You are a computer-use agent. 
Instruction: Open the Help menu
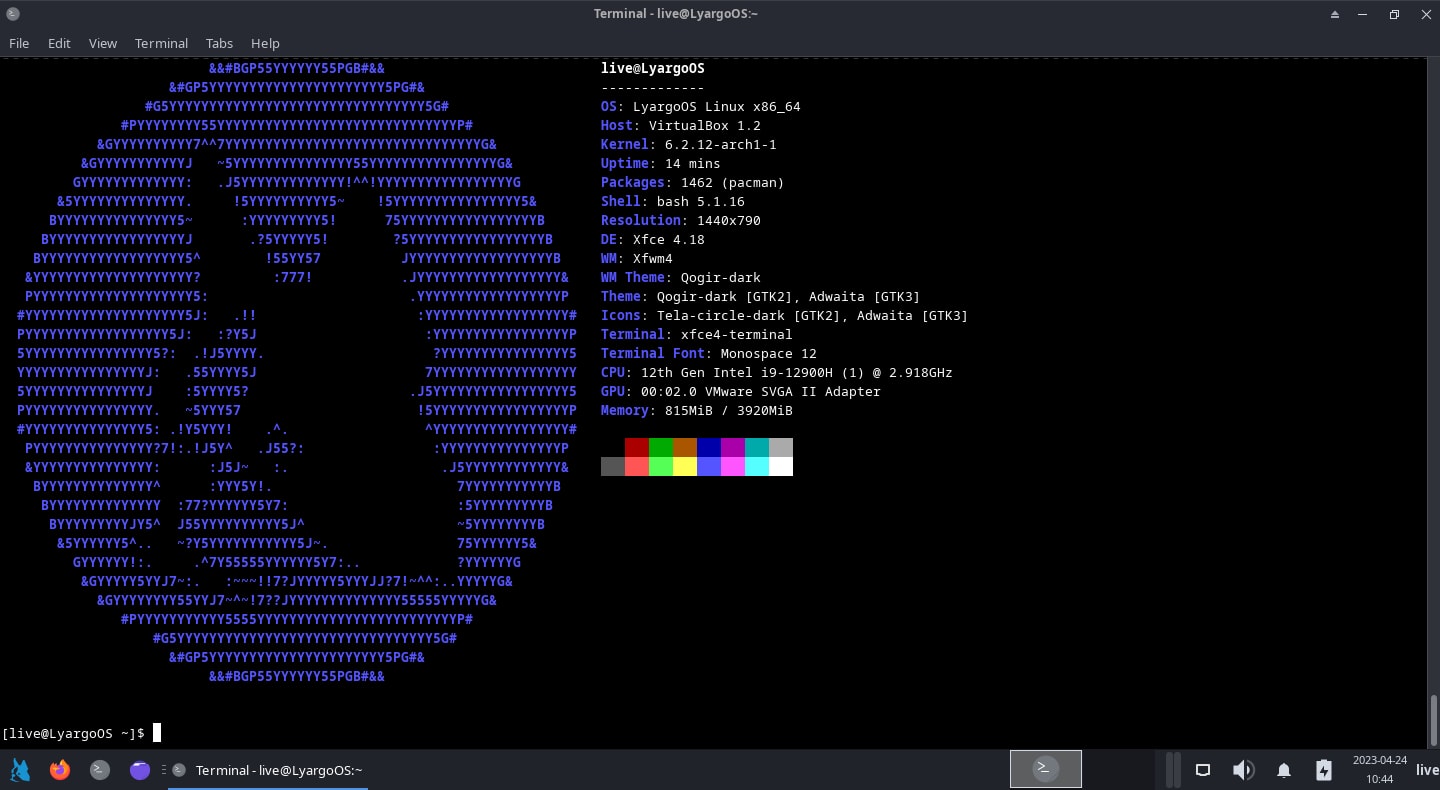point(265,43)
